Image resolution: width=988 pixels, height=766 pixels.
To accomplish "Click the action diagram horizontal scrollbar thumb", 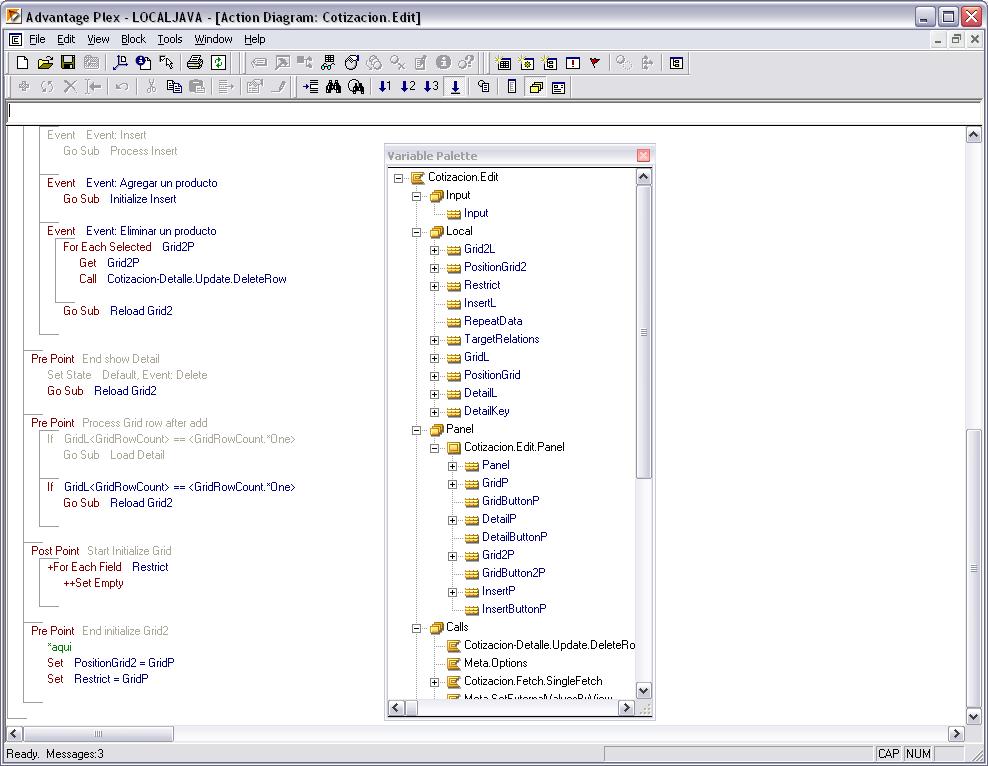I will pos(98,734).
